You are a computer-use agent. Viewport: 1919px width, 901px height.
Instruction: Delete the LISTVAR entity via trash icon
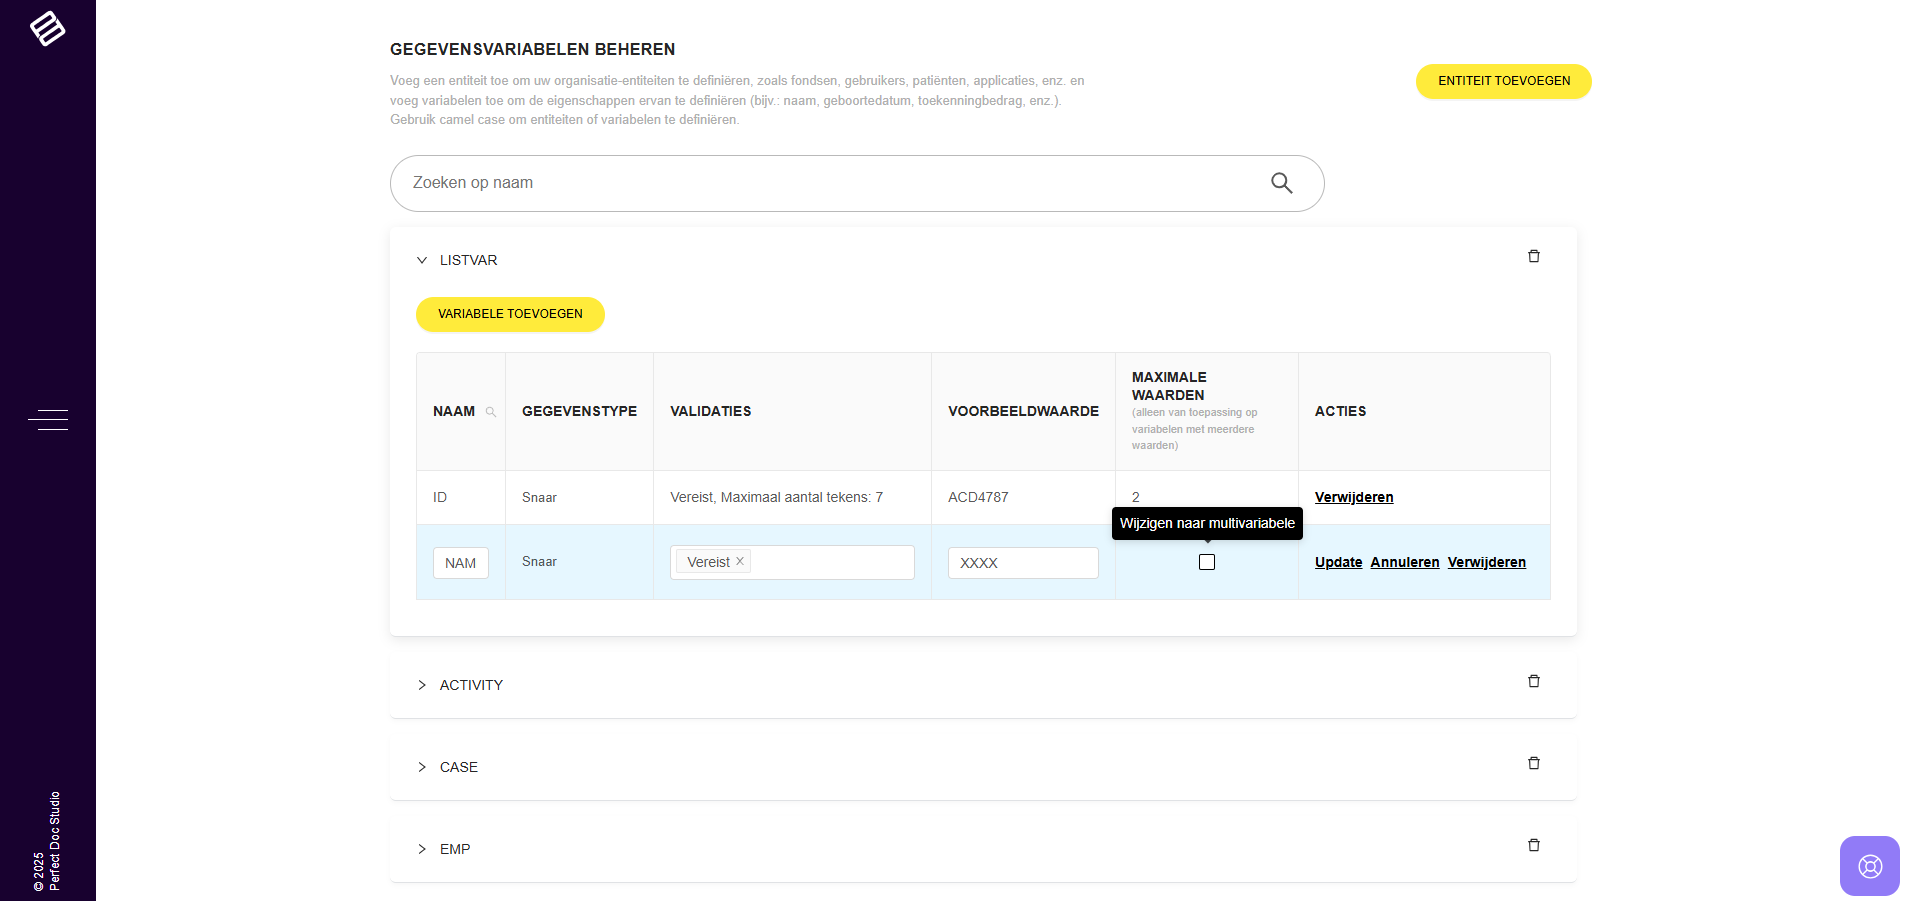click(1533, 257)
